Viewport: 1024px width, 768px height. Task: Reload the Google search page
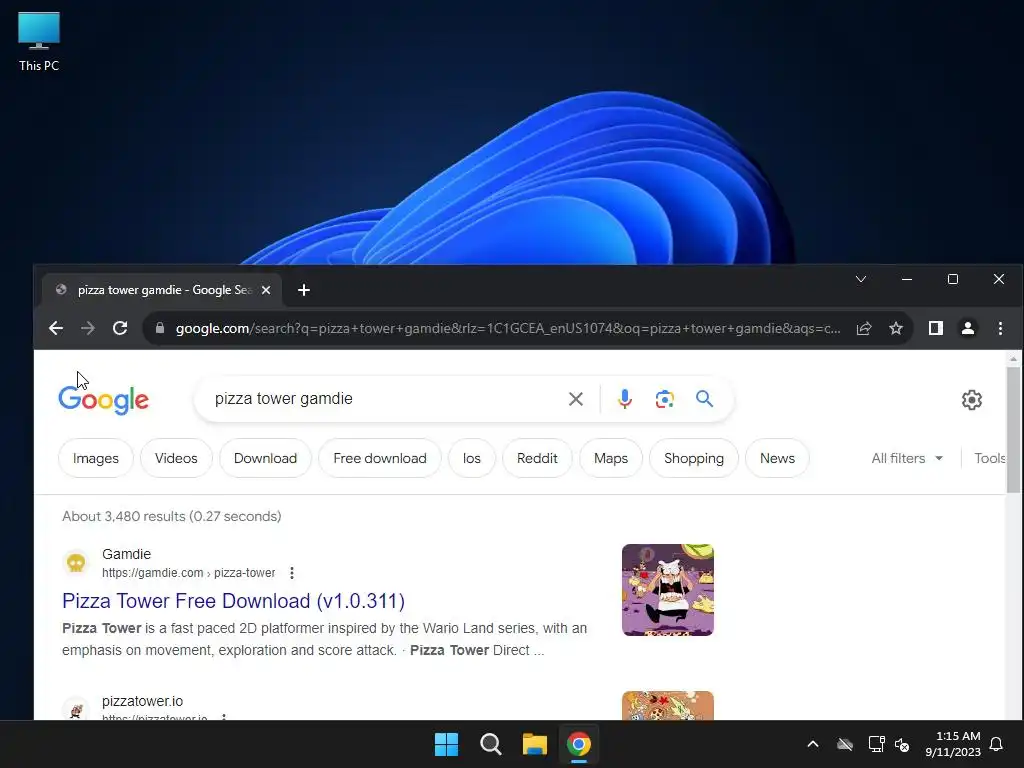(120, 328)
